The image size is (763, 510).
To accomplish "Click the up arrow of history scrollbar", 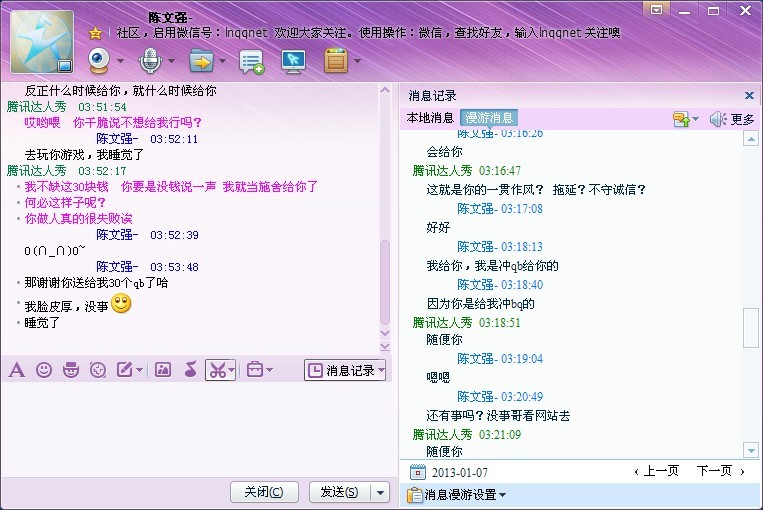I will click(x=751, y=139).
